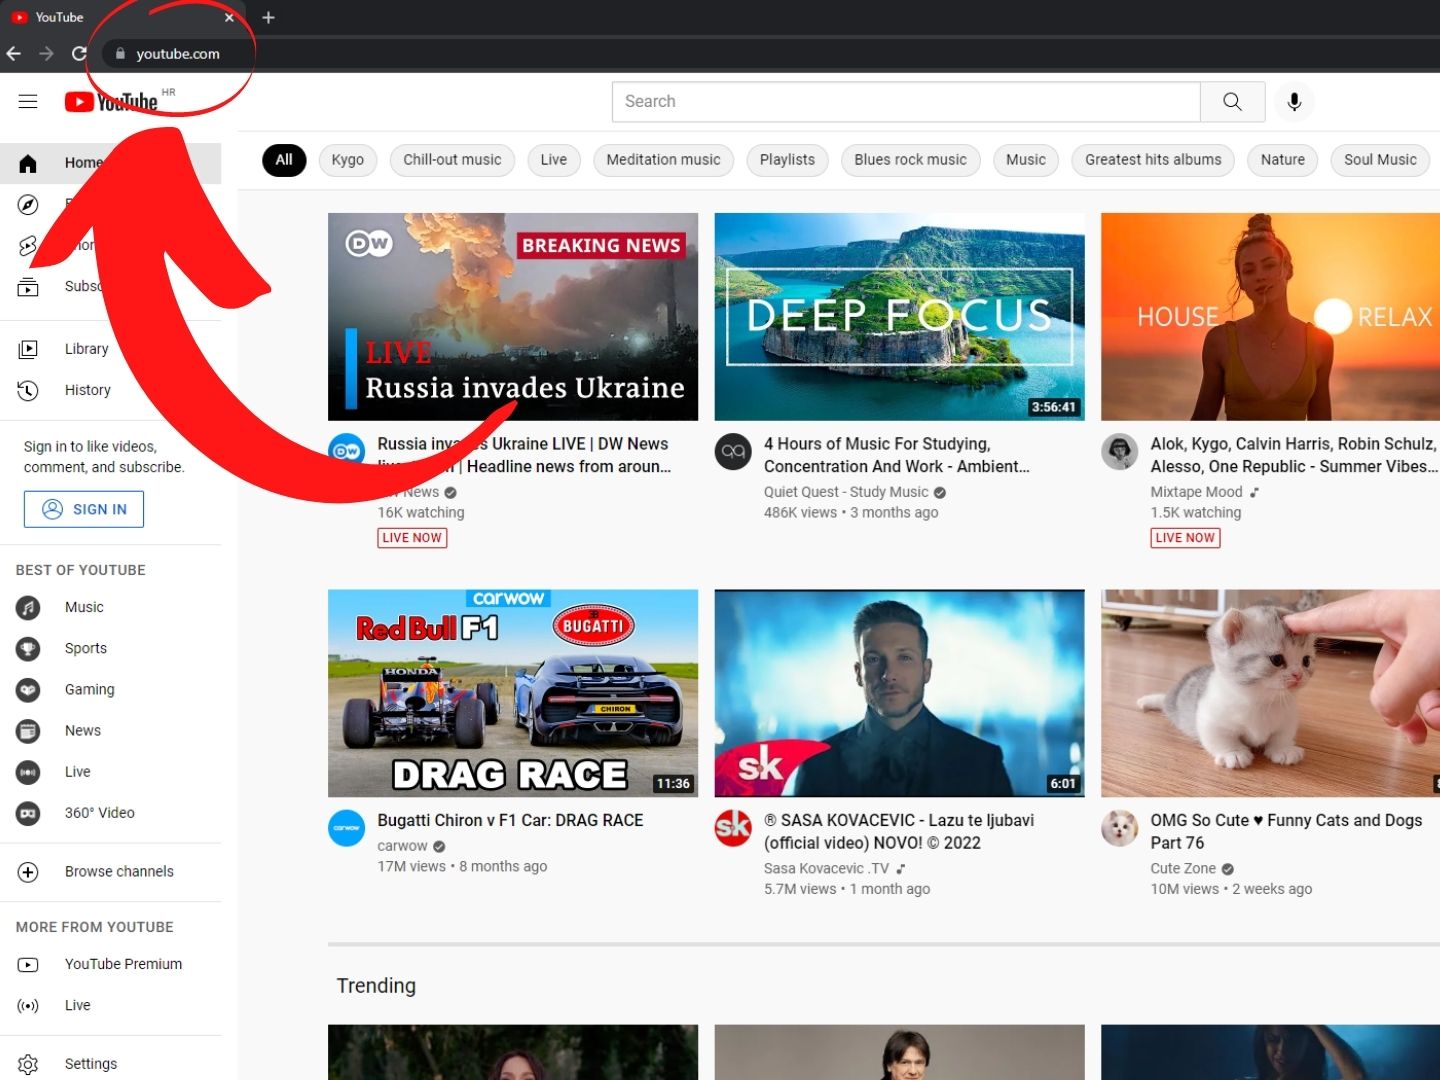The height and width of the screenshot is (1080, 1440).
Task: Click the youtube.com address bar
Action: coord(770,53)
